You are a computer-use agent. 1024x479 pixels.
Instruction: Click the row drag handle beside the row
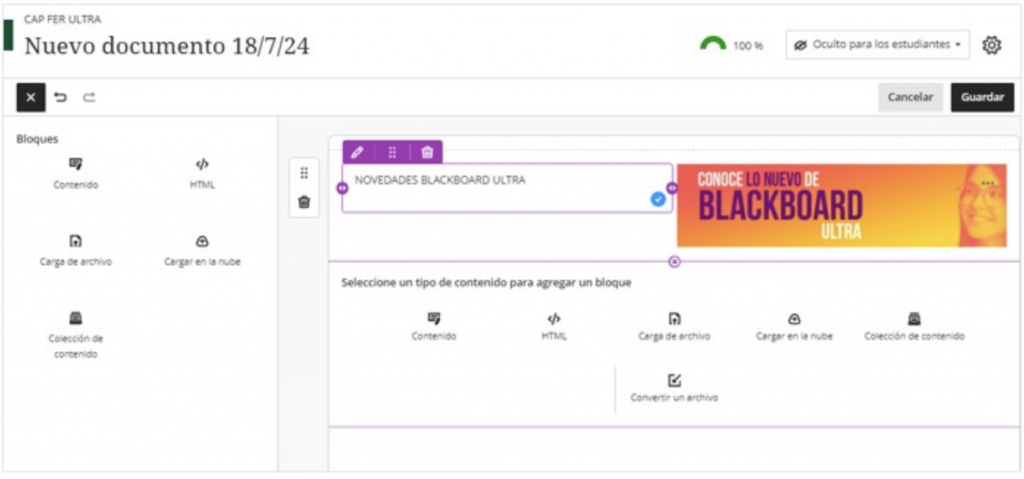click(x=304, y=173)
